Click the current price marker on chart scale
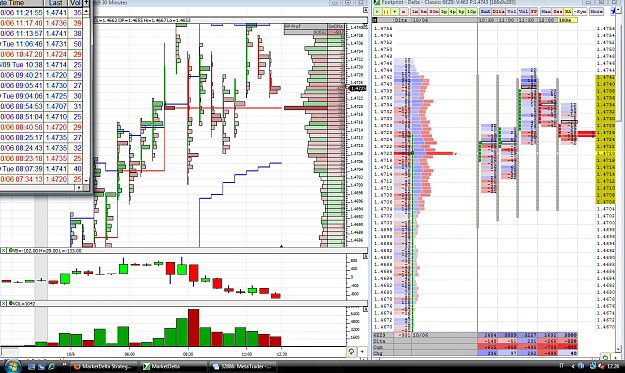 pyautogui.click(x=358, y=88)
